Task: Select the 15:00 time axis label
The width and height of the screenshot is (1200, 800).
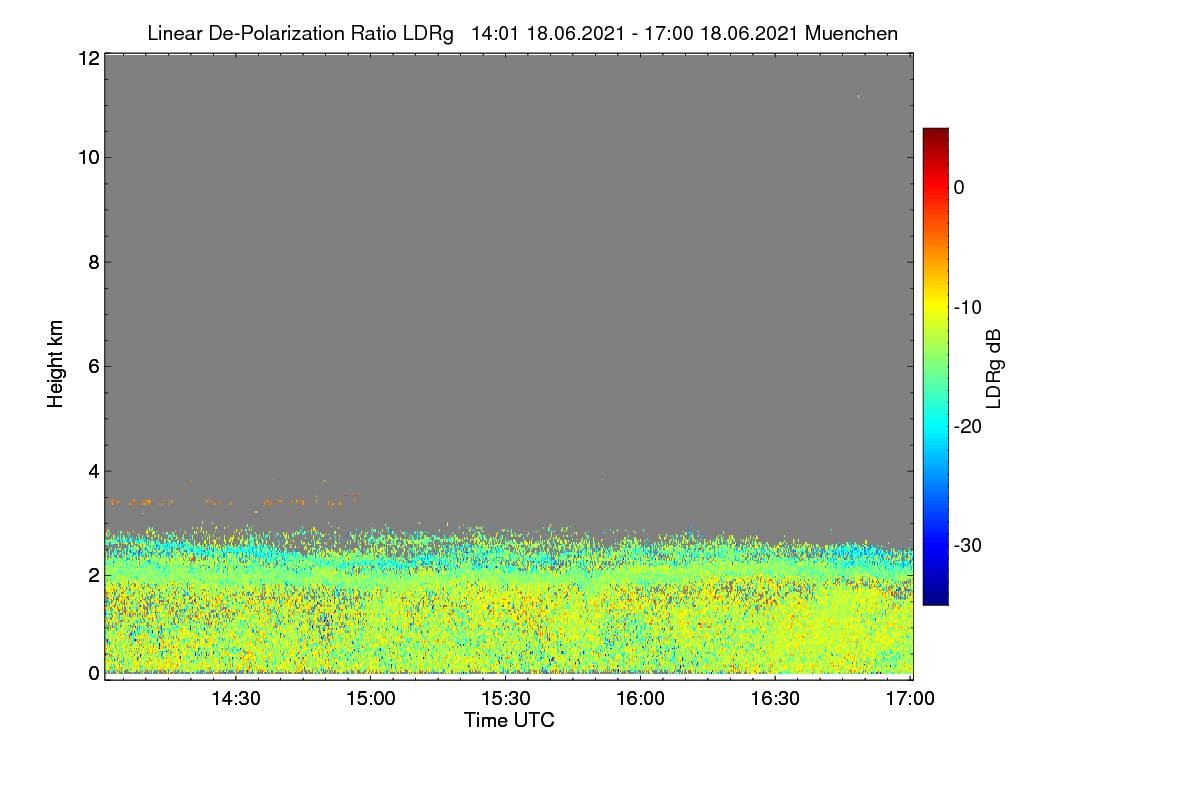Action: pos(370,699)
